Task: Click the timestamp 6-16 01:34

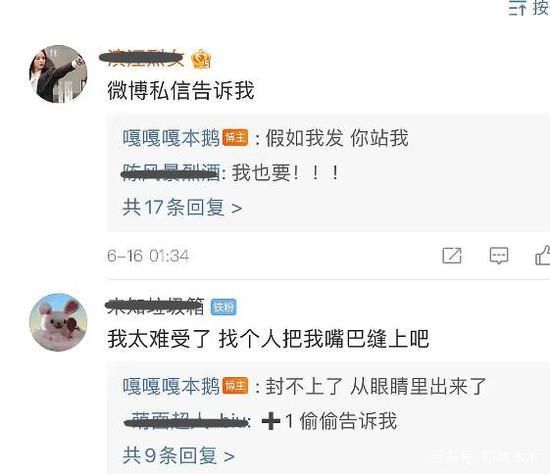Action: 148,256
